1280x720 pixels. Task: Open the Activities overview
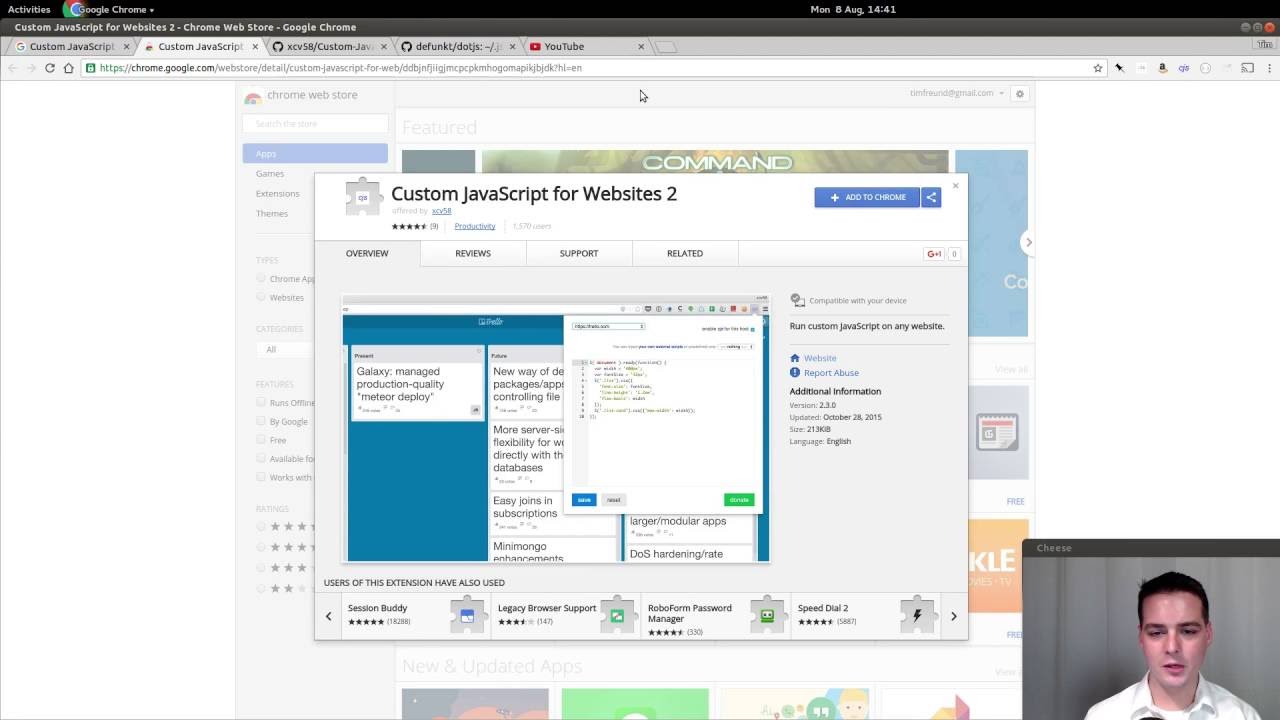(x=29, y=9)
